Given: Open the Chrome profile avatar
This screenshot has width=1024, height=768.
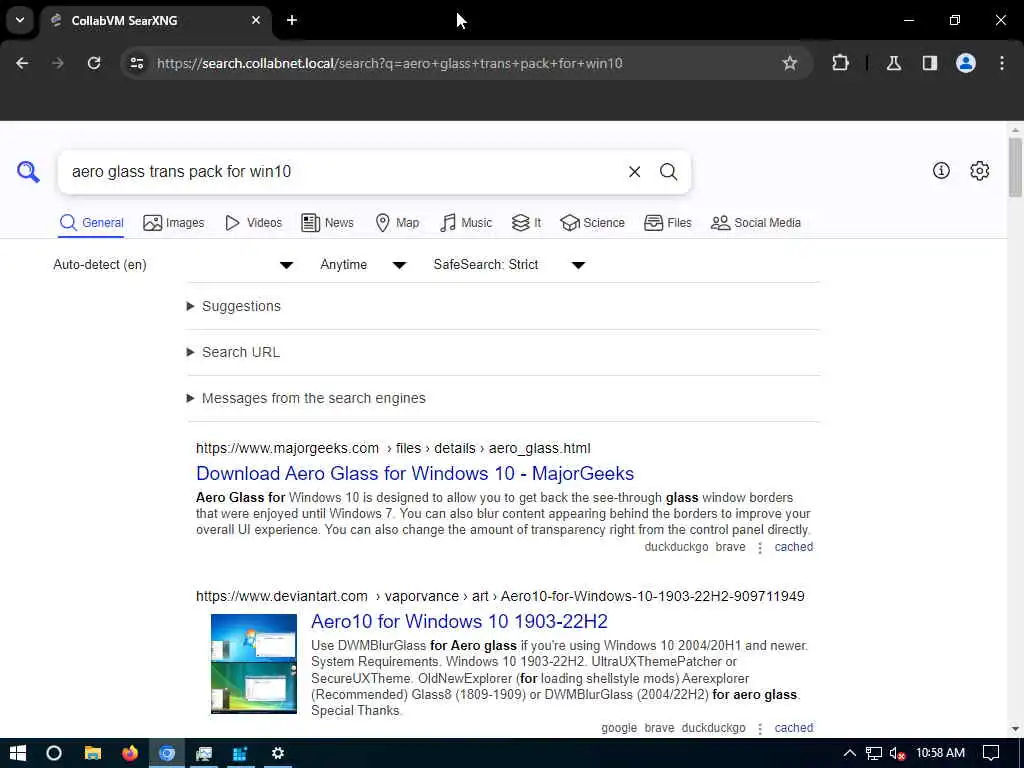Looking at the screenshot, I should (966, 63).
